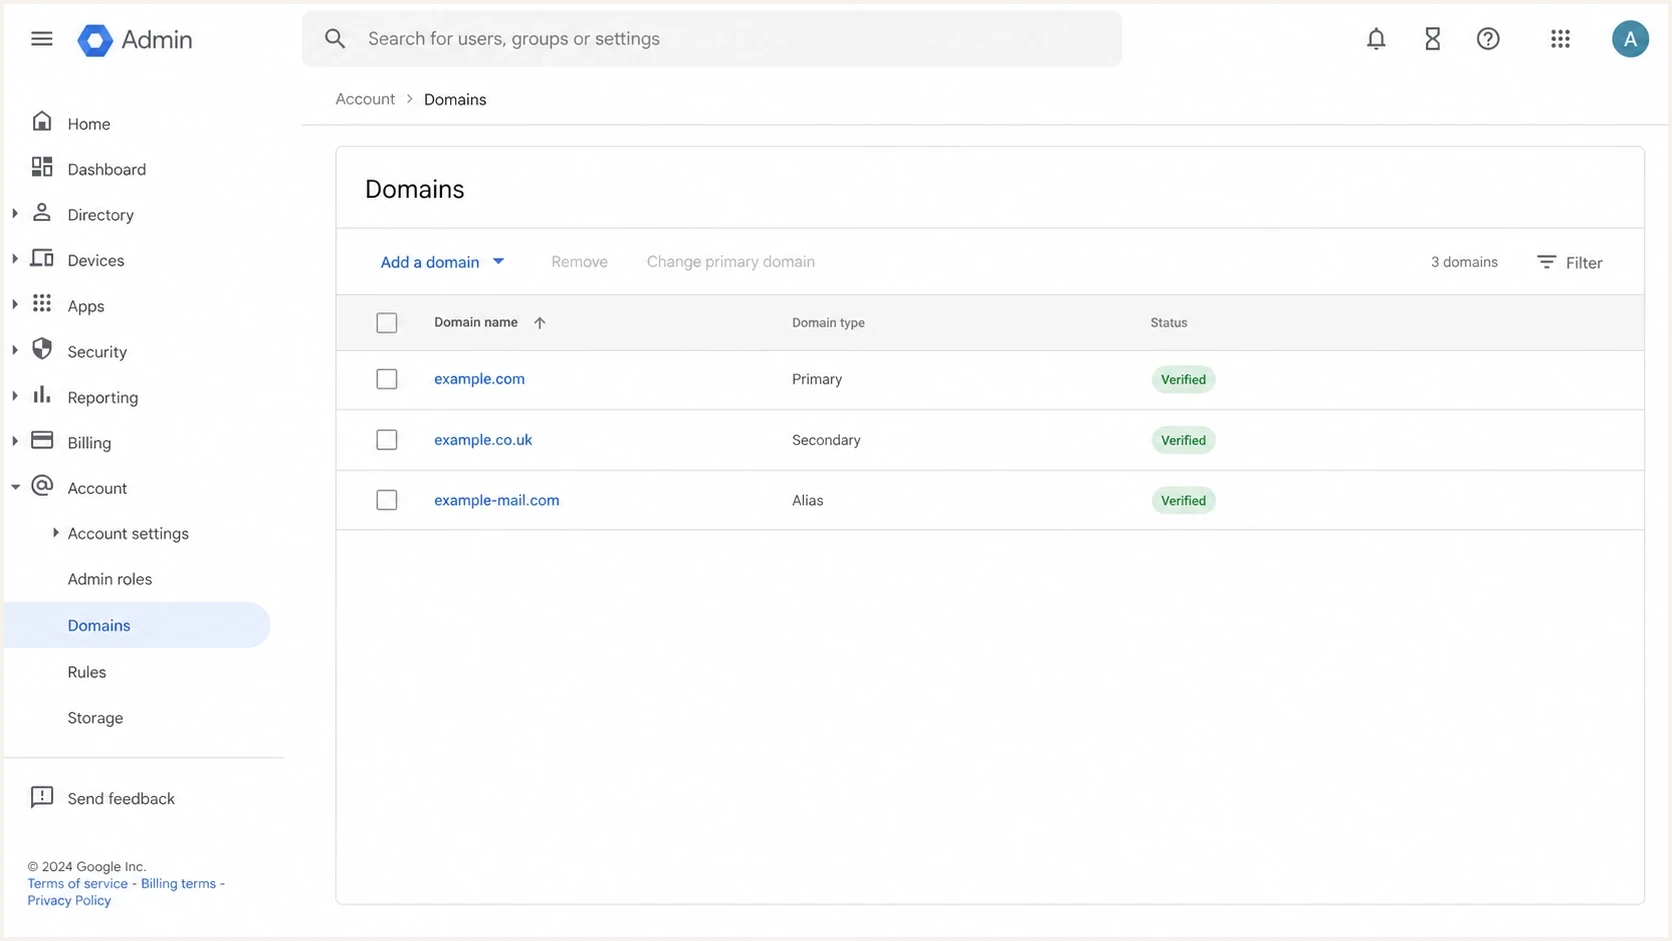Click Verified badge in example-mail.com row
The image size is (1672, 941).
click(1183, 500)
